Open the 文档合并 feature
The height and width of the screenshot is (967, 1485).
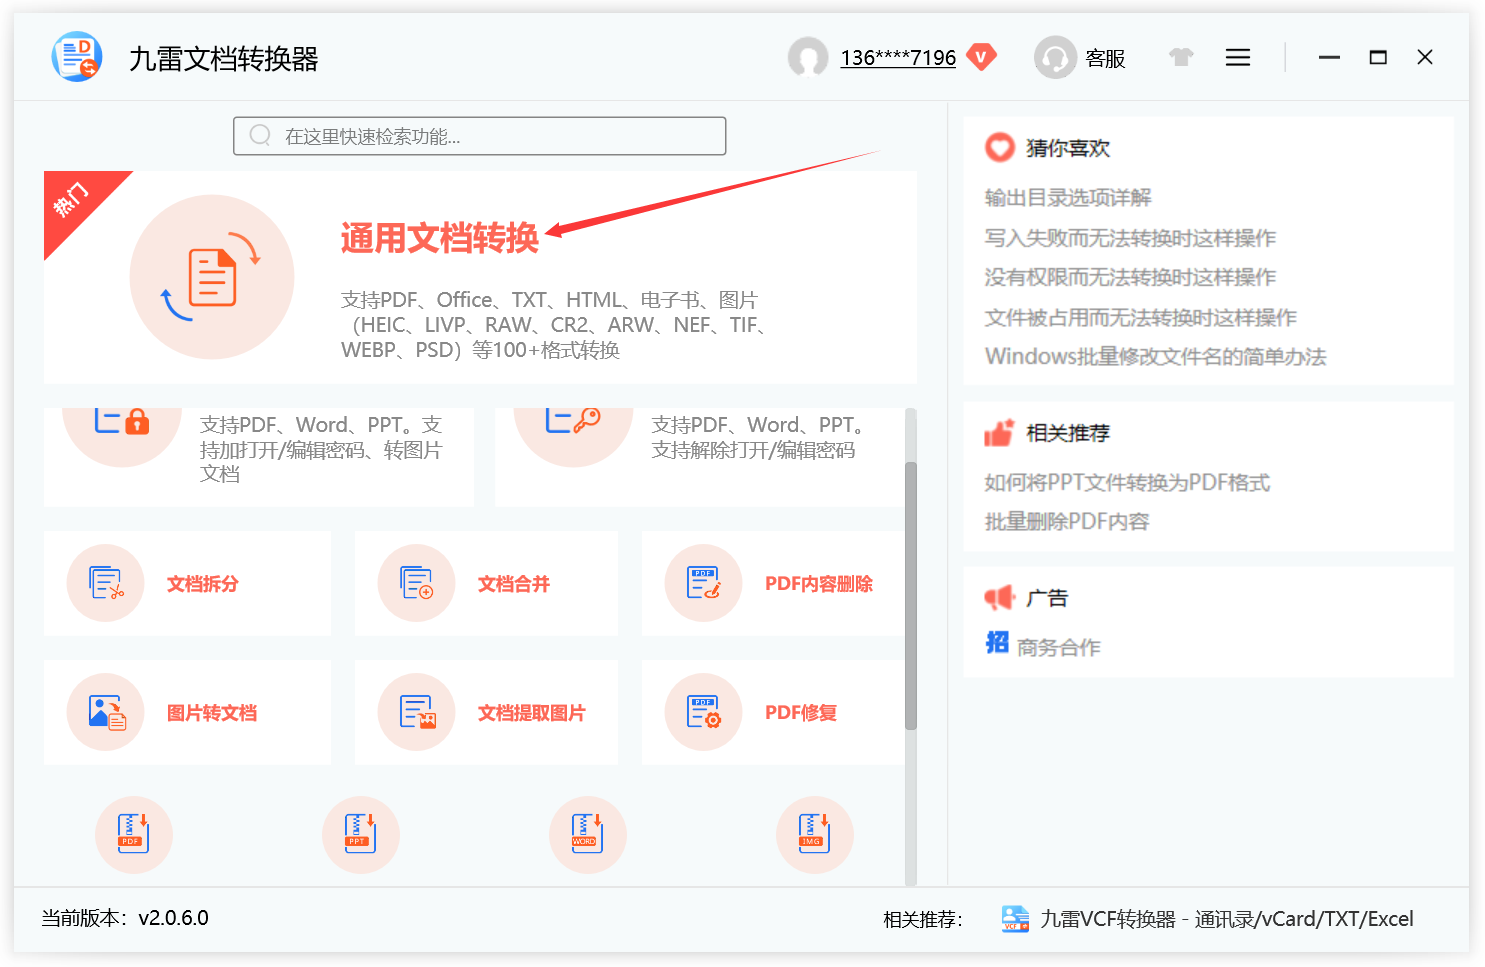486,583
